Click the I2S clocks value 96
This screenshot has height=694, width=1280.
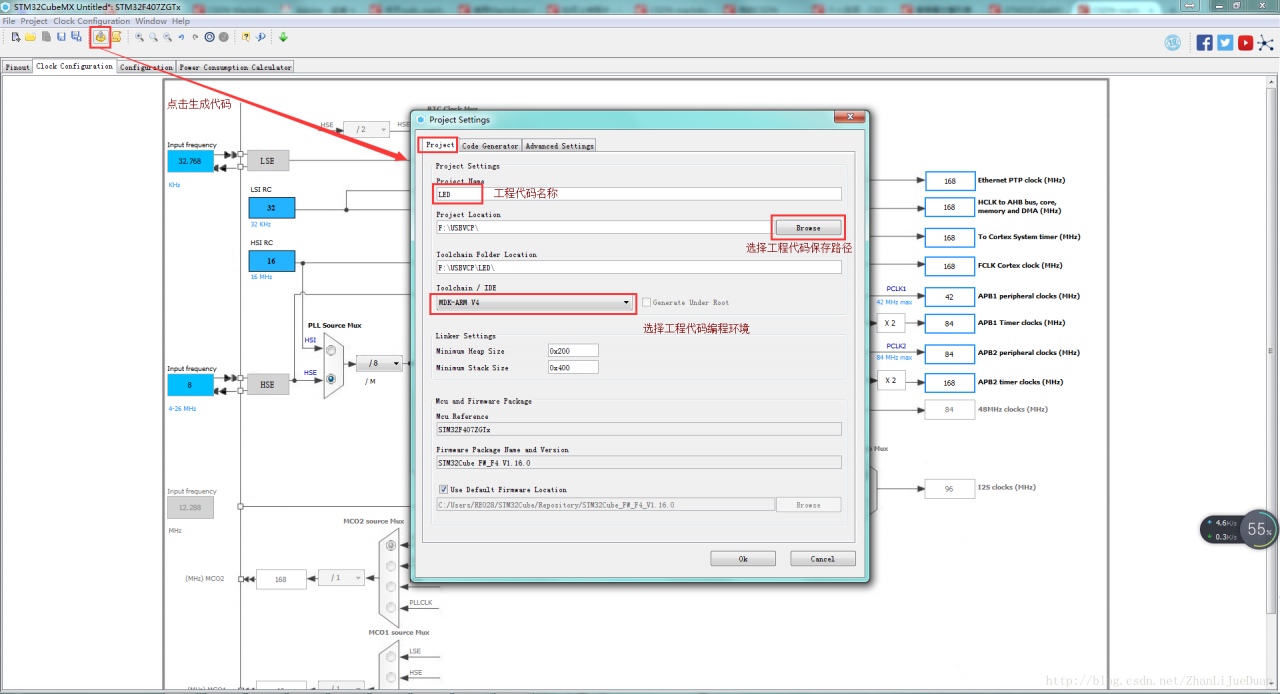click(950, 488)
